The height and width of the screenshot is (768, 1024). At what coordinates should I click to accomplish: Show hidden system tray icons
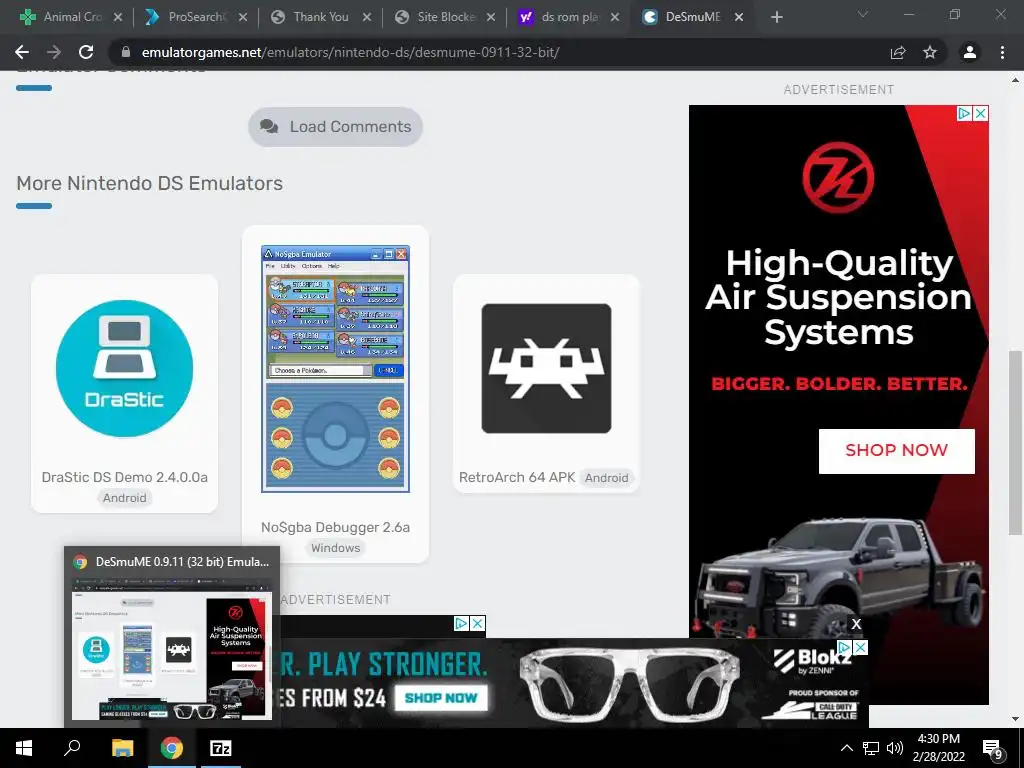[x=846, y=748]
